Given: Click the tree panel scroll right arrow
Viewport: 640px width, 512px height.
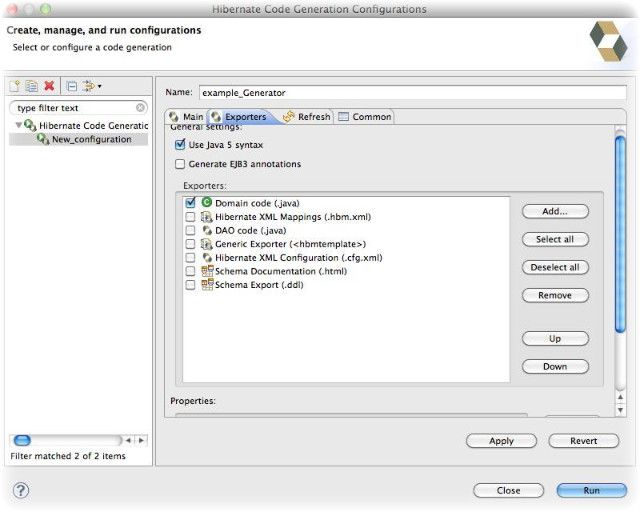Looking at the screenshot, I should (141, 440).
